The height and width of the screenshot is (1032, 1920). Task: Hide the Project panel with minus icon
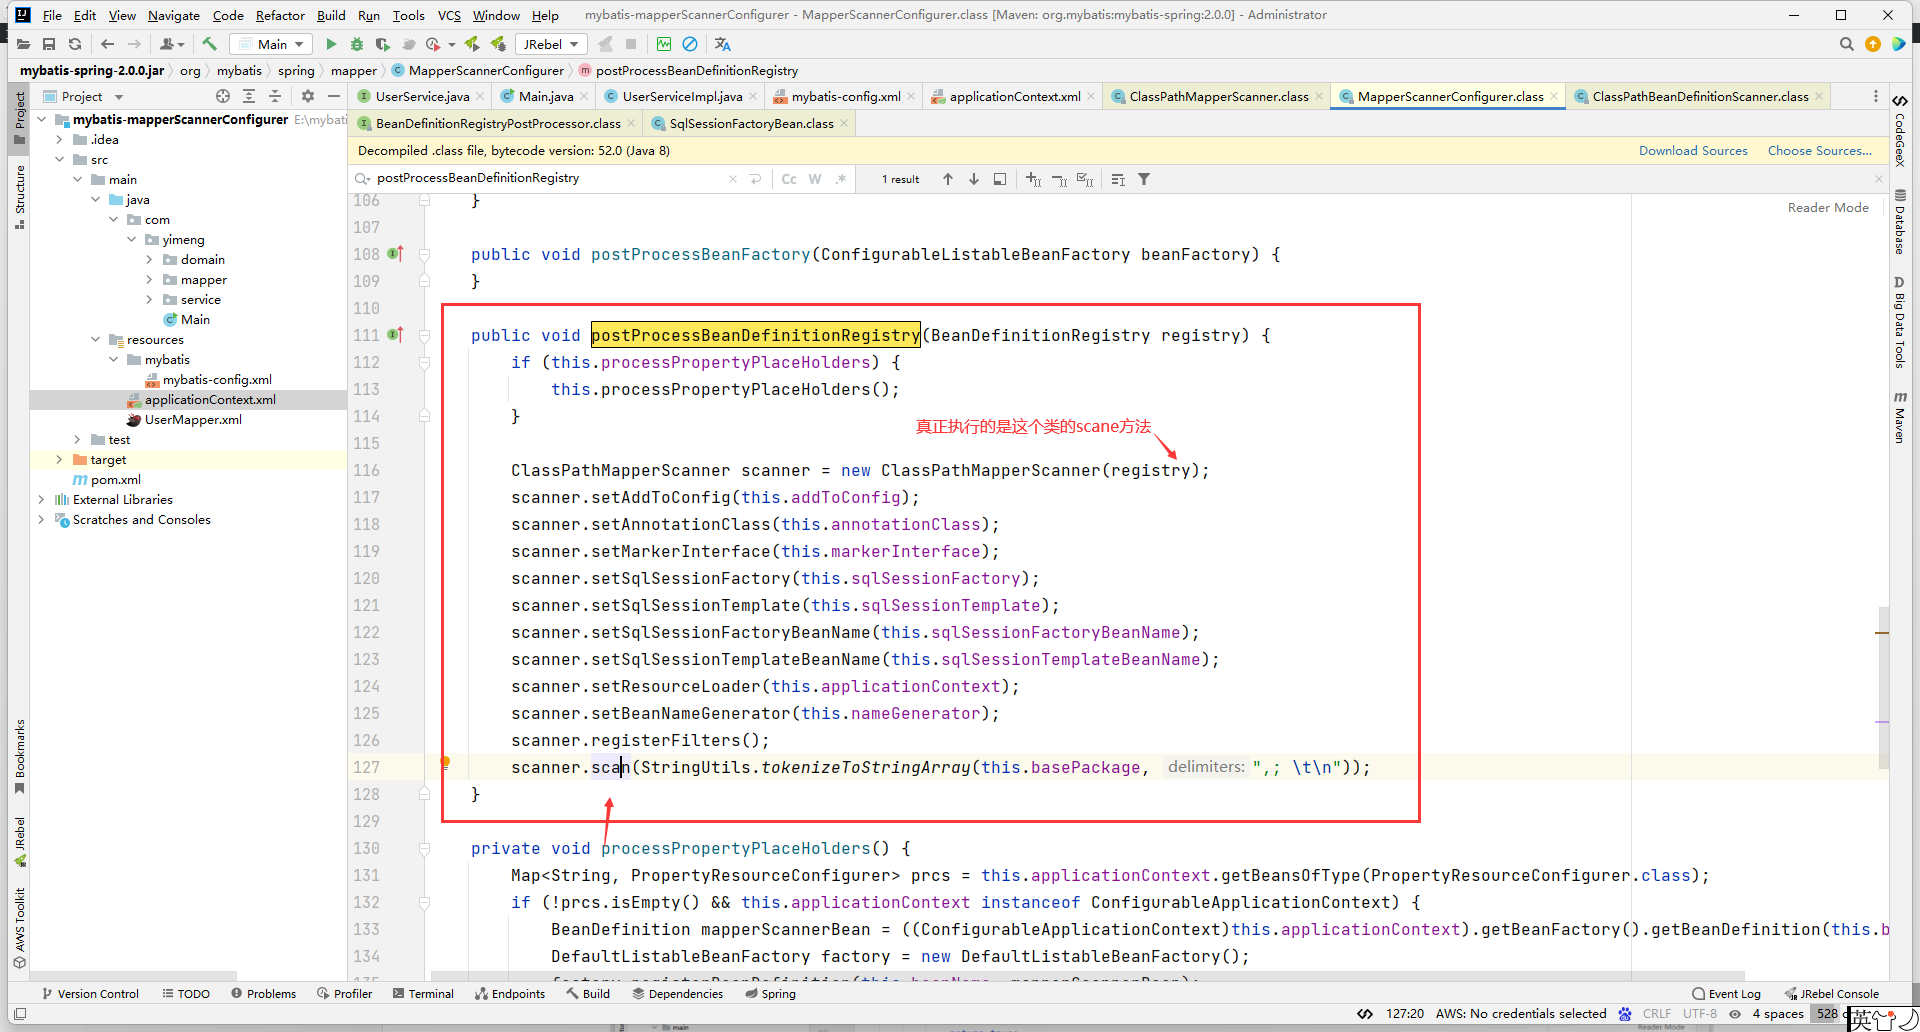coord(334,96)
